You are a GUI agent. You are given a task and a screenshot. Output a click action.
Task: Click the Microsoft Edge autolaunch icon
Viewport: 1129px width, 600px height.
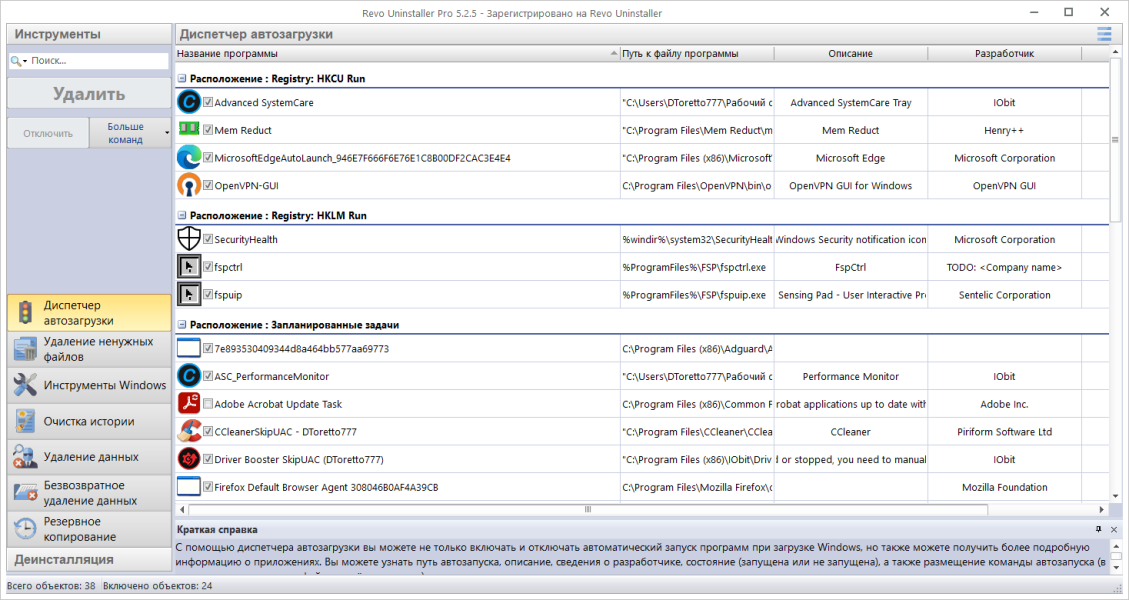(x=189, y=157)
